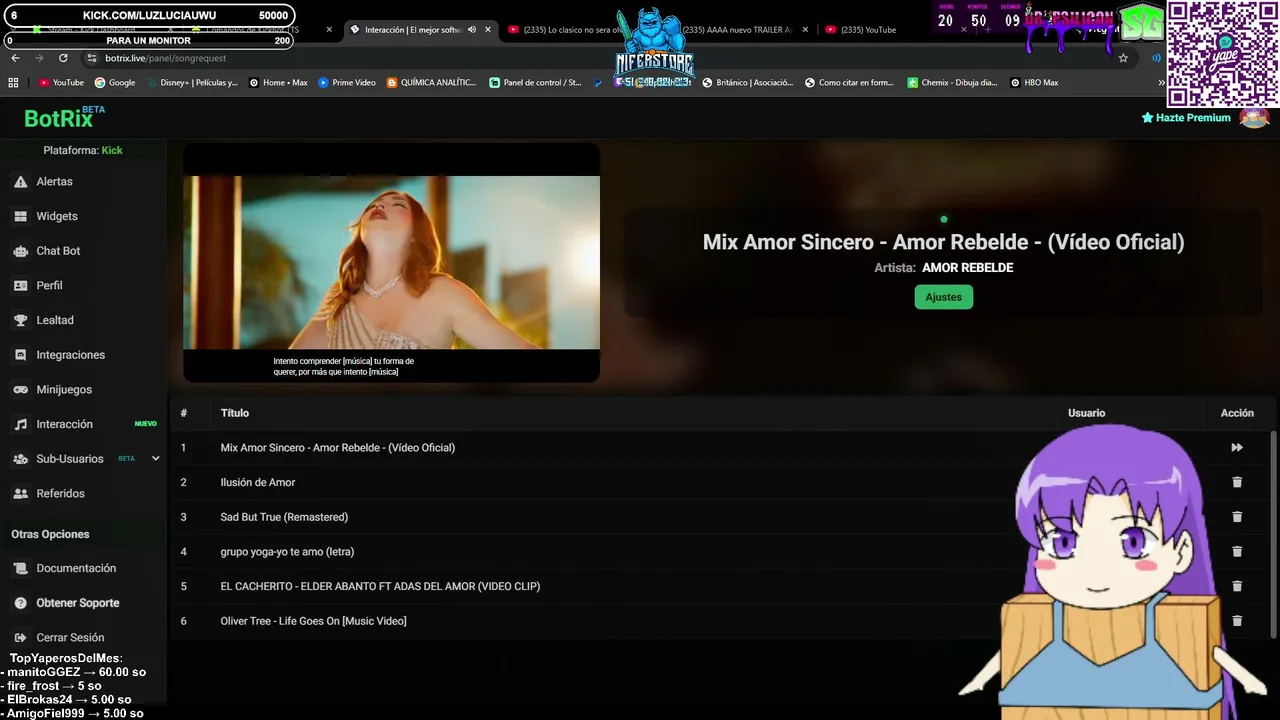Click the song title Ilusión de Amor
The width and height of the screenshot is (1280, 720).
pos(258,482)
